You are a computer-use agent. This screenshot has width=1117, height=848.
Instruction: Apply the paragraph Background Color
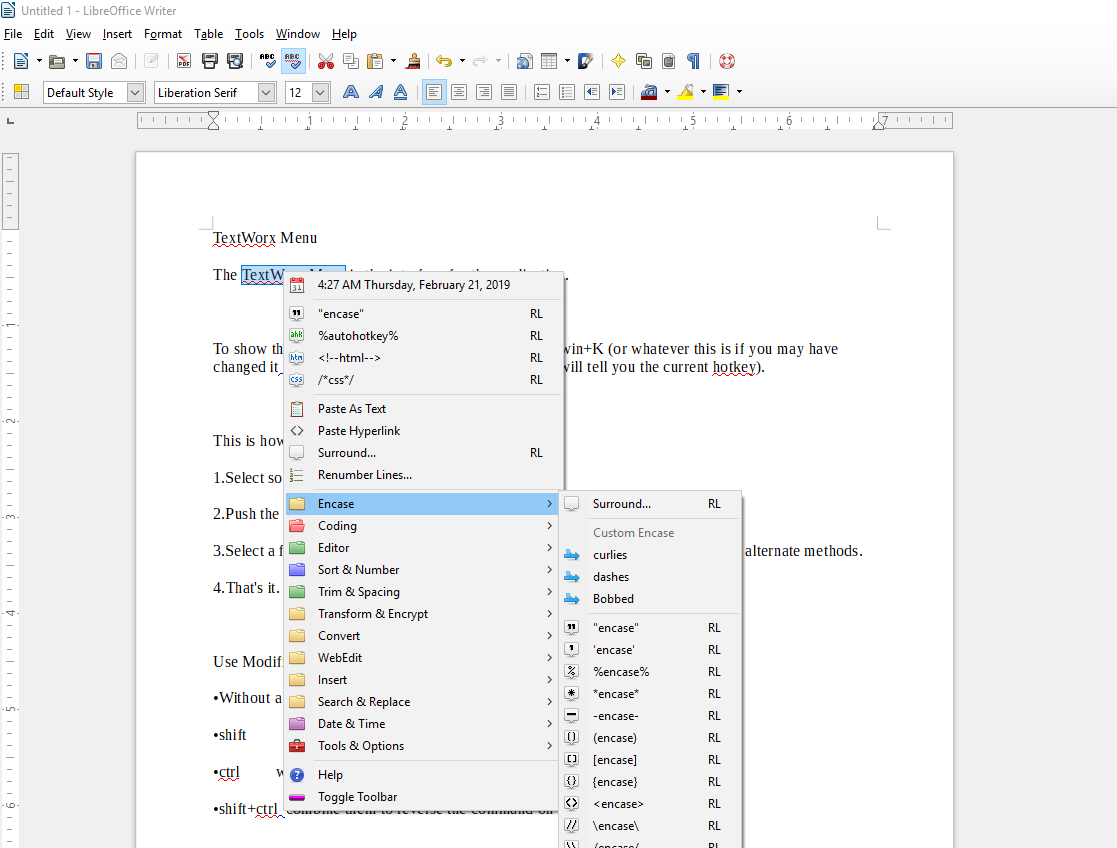tap(721, 92)
